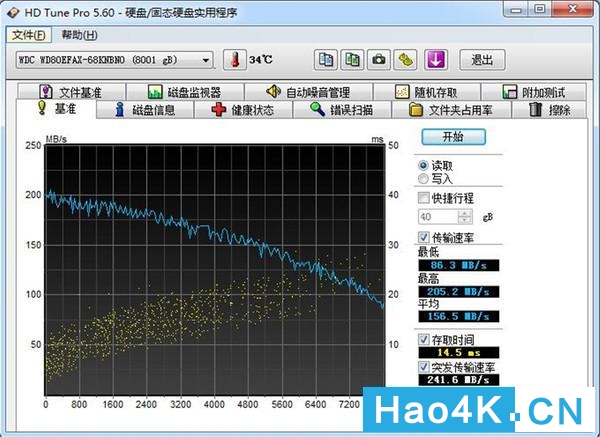Click the size stepper up arrow

(x=465, y=214)
